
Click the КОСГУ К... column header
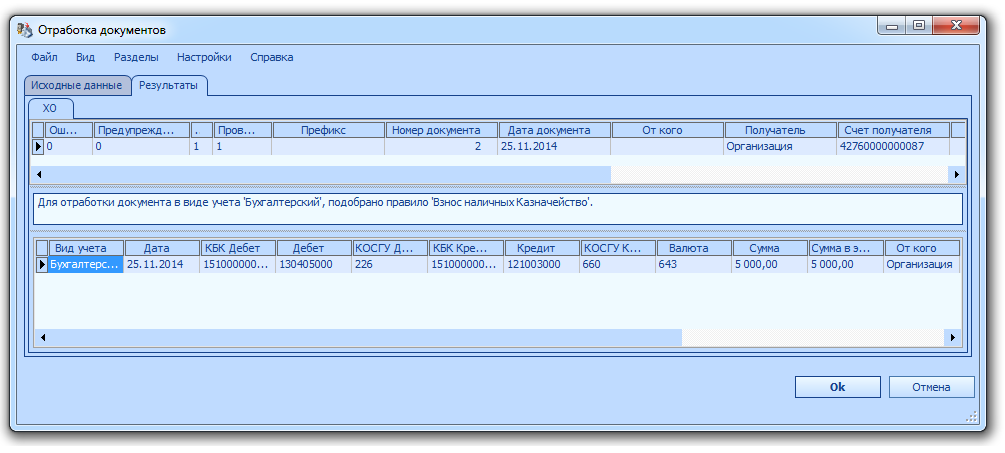coord(618,248)
